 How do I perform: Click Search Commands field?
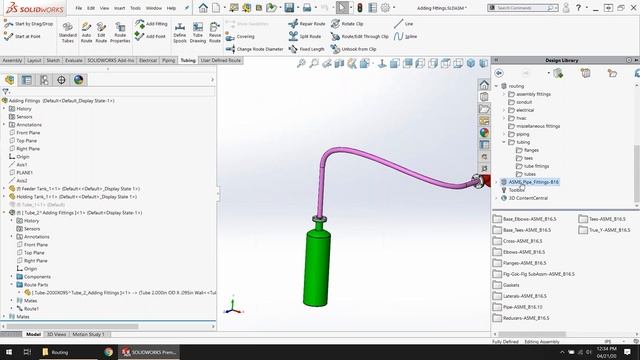pos(522,8)
